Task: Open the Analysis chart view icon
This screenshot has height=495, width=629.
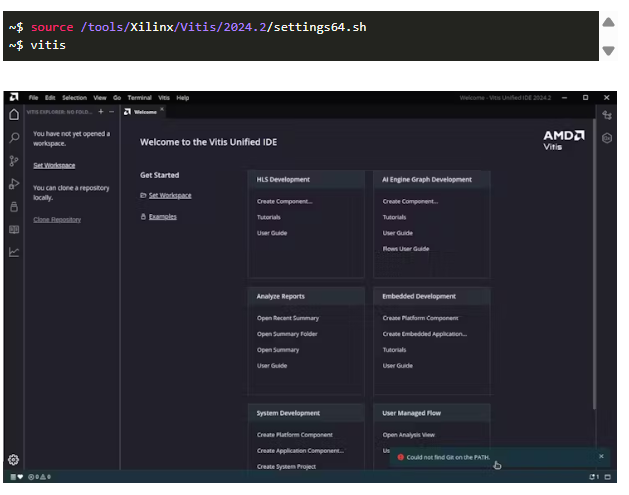Action: pyautogui.click(x=14, y=251)
